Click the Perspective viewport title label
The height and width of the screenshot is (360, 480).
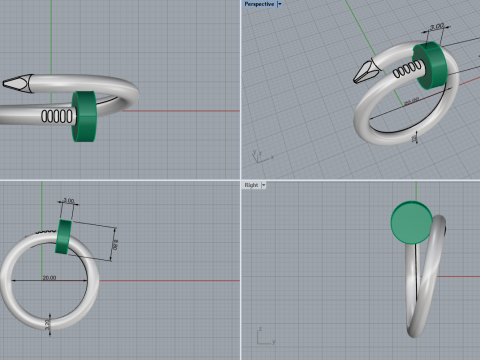(259, 4)
